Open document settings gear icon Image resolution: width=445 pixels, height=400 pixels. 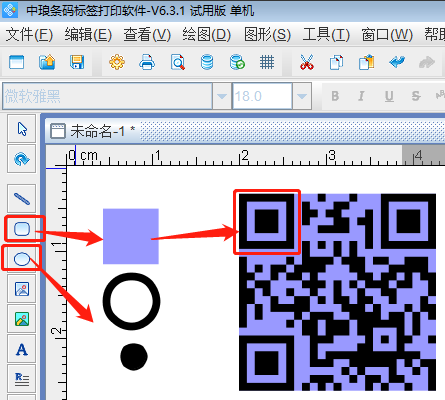click(117, 62)
